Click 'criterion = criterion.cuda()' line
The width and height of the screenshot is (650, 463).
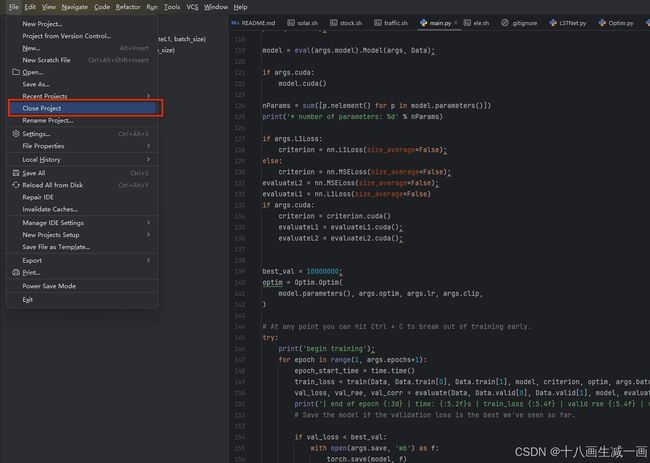coord(334,216)
